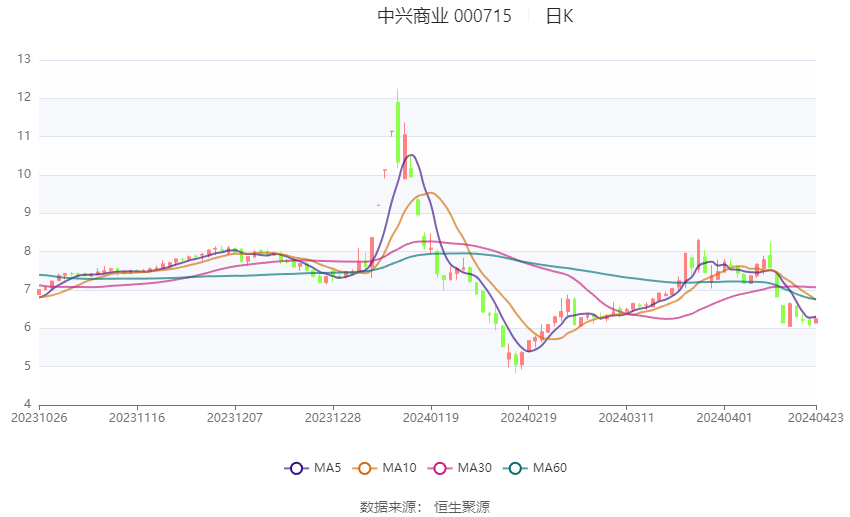
Task: Click y-axis value label 9
Action: 28,212
